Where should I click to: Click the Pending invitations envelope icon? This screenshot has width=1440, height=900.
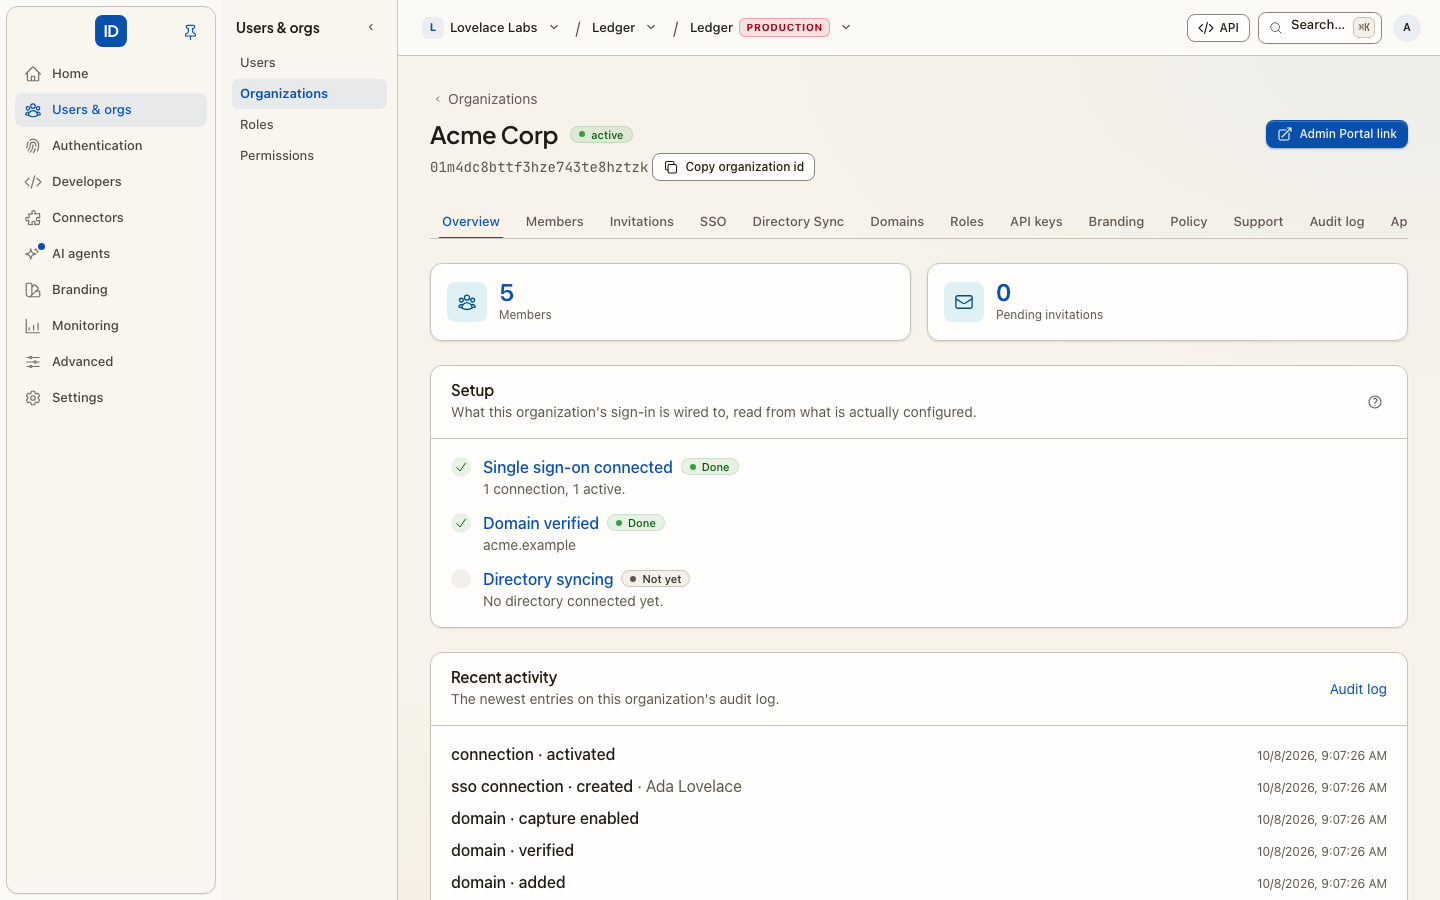pyautogui.click(x=964, y=302)
